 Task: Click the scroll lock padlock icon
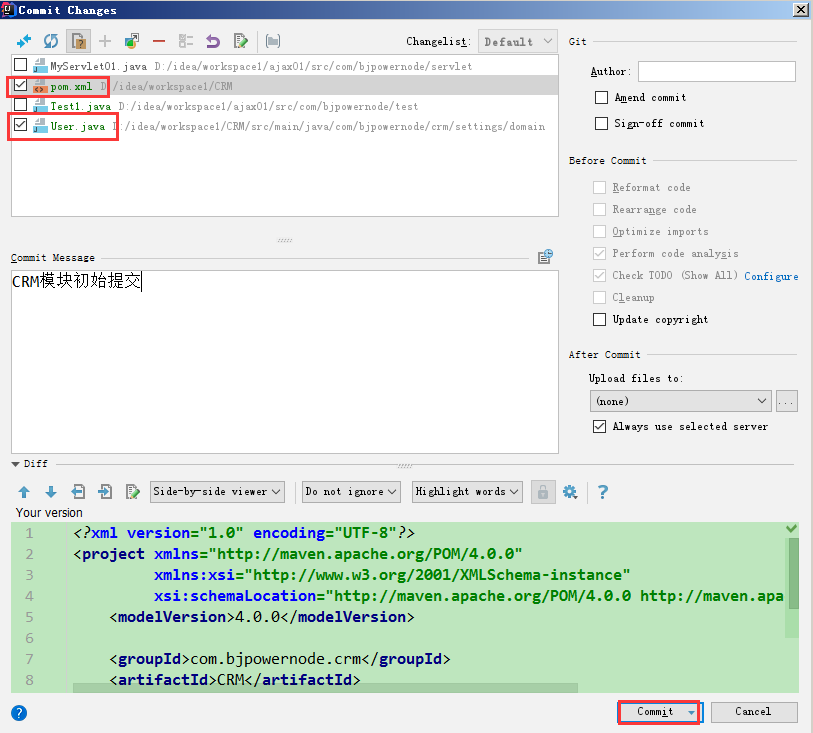[543, 492]
